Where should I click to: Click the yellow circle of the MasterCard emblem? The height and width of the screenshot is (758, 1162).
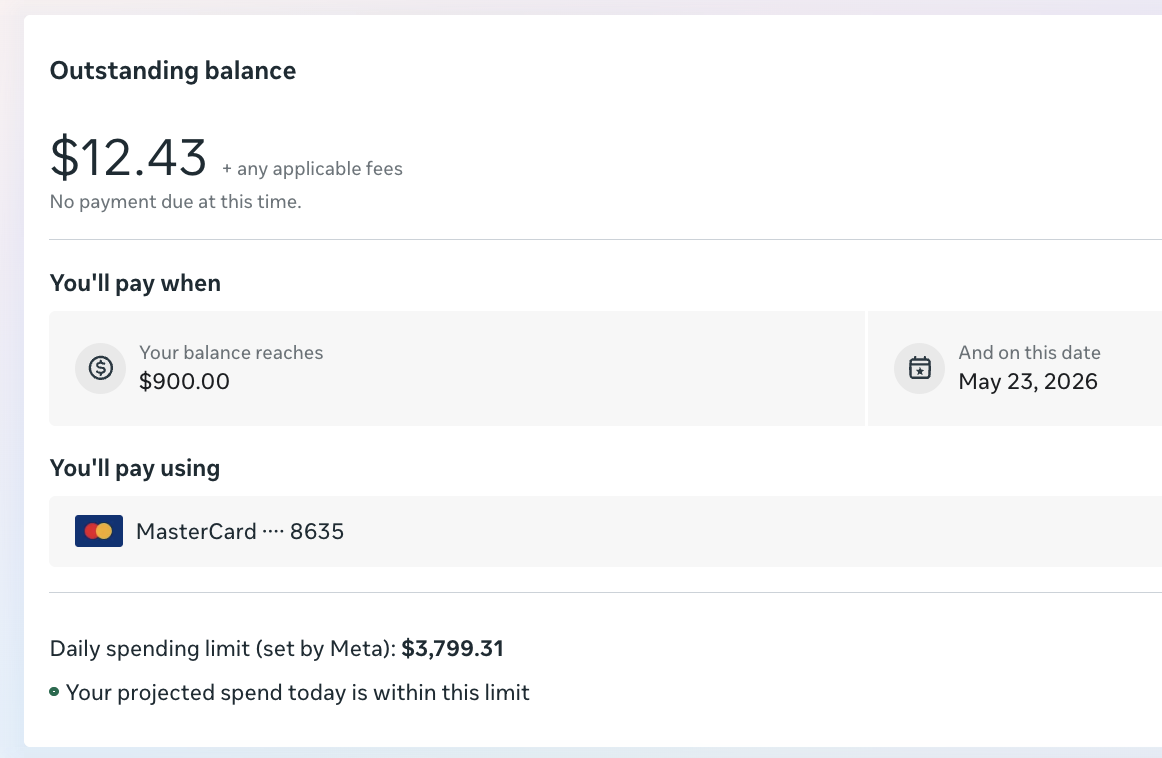(105, 531)
